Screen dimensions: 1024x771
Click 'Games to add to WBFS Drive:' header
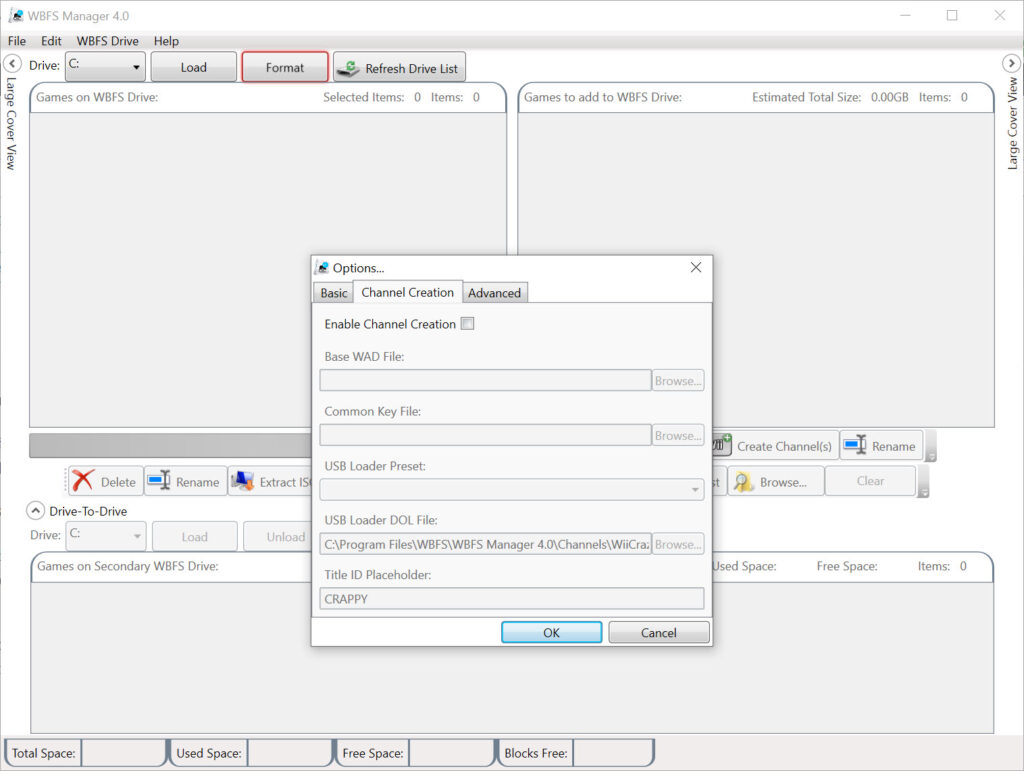click(x=603, y=97)
